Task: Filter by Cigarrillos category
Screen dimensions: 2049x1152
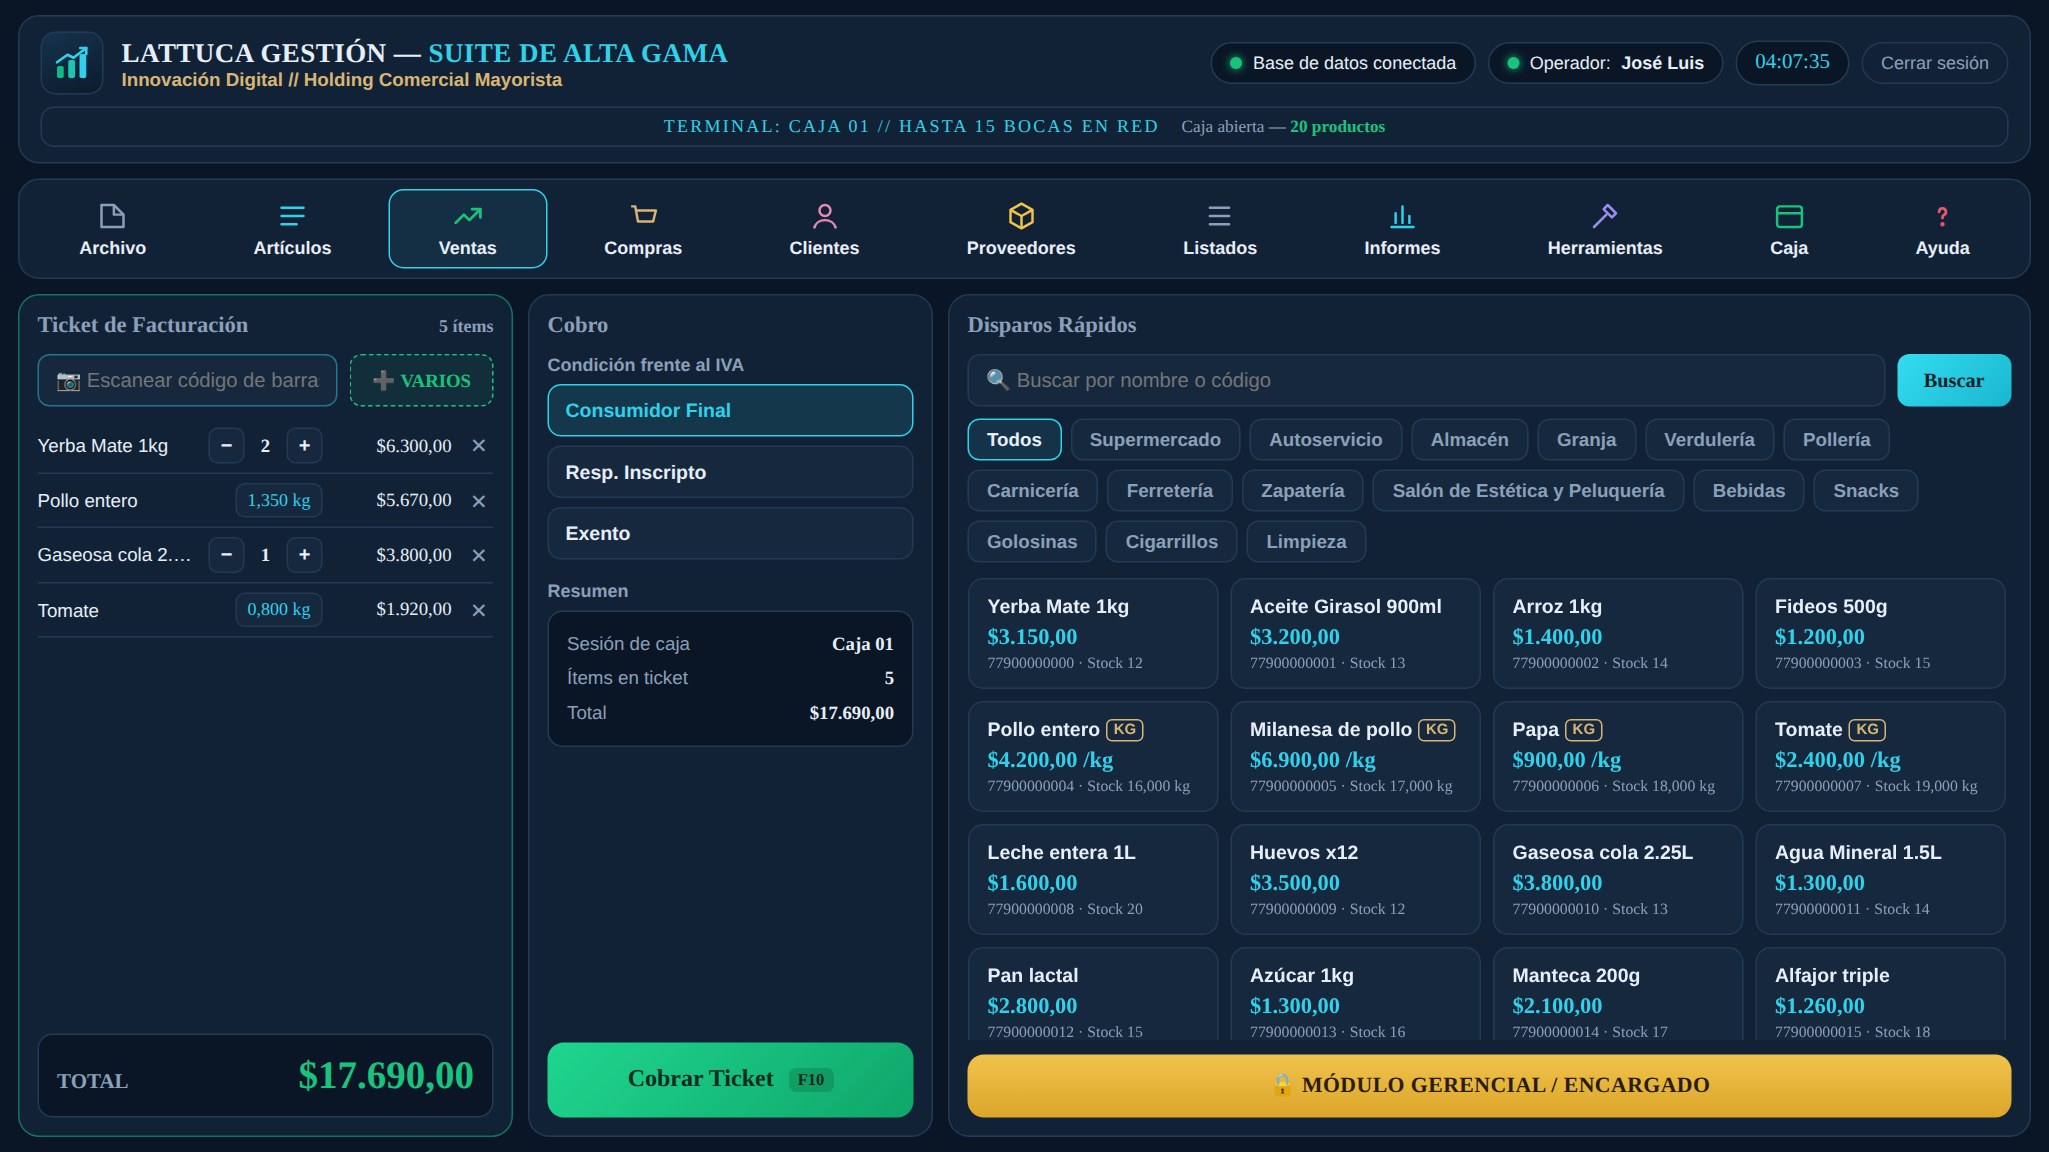Action: pyautogui.click(x=1171, y=542)
